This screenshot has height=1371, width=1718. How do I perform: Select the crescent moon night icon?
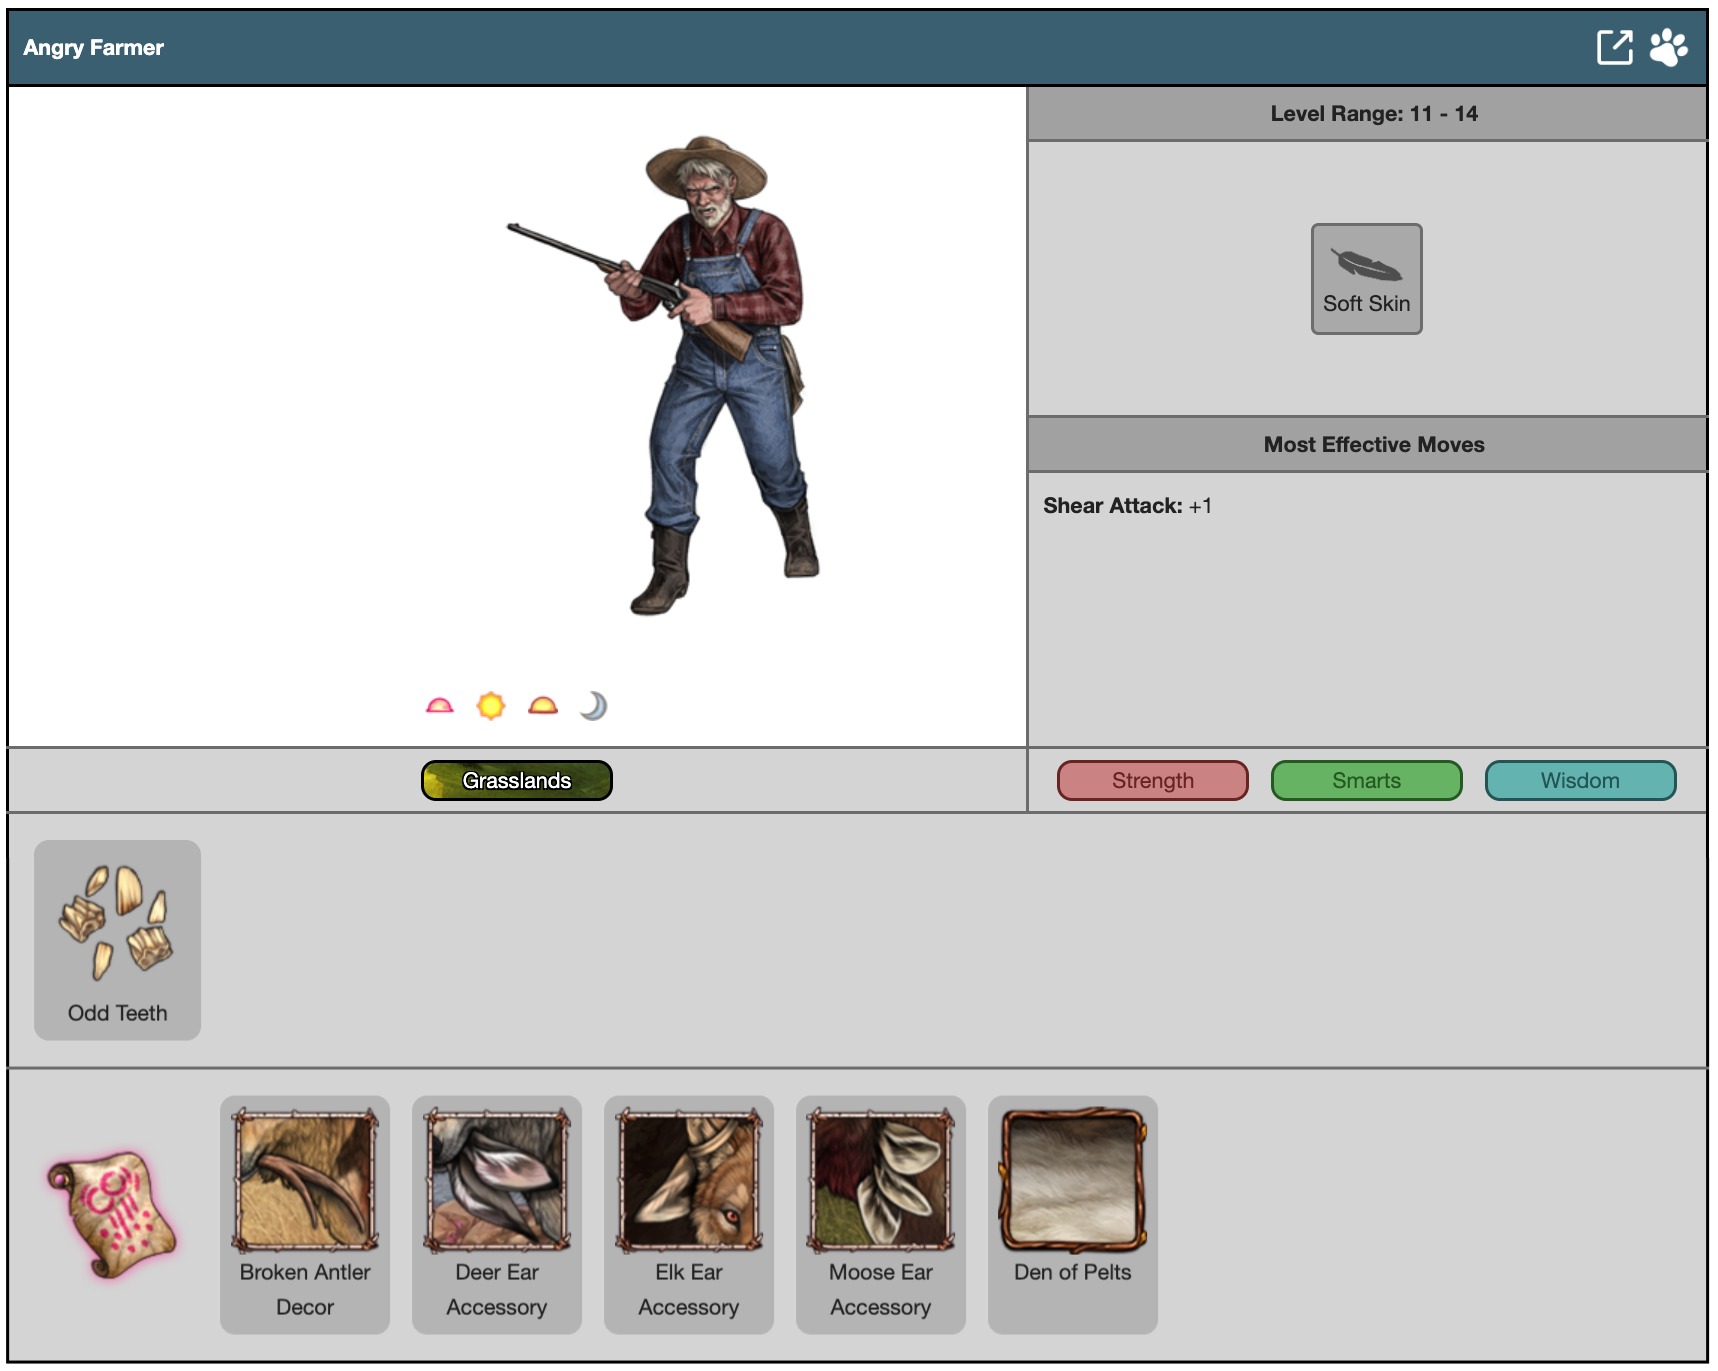click(x=594, y=706)
